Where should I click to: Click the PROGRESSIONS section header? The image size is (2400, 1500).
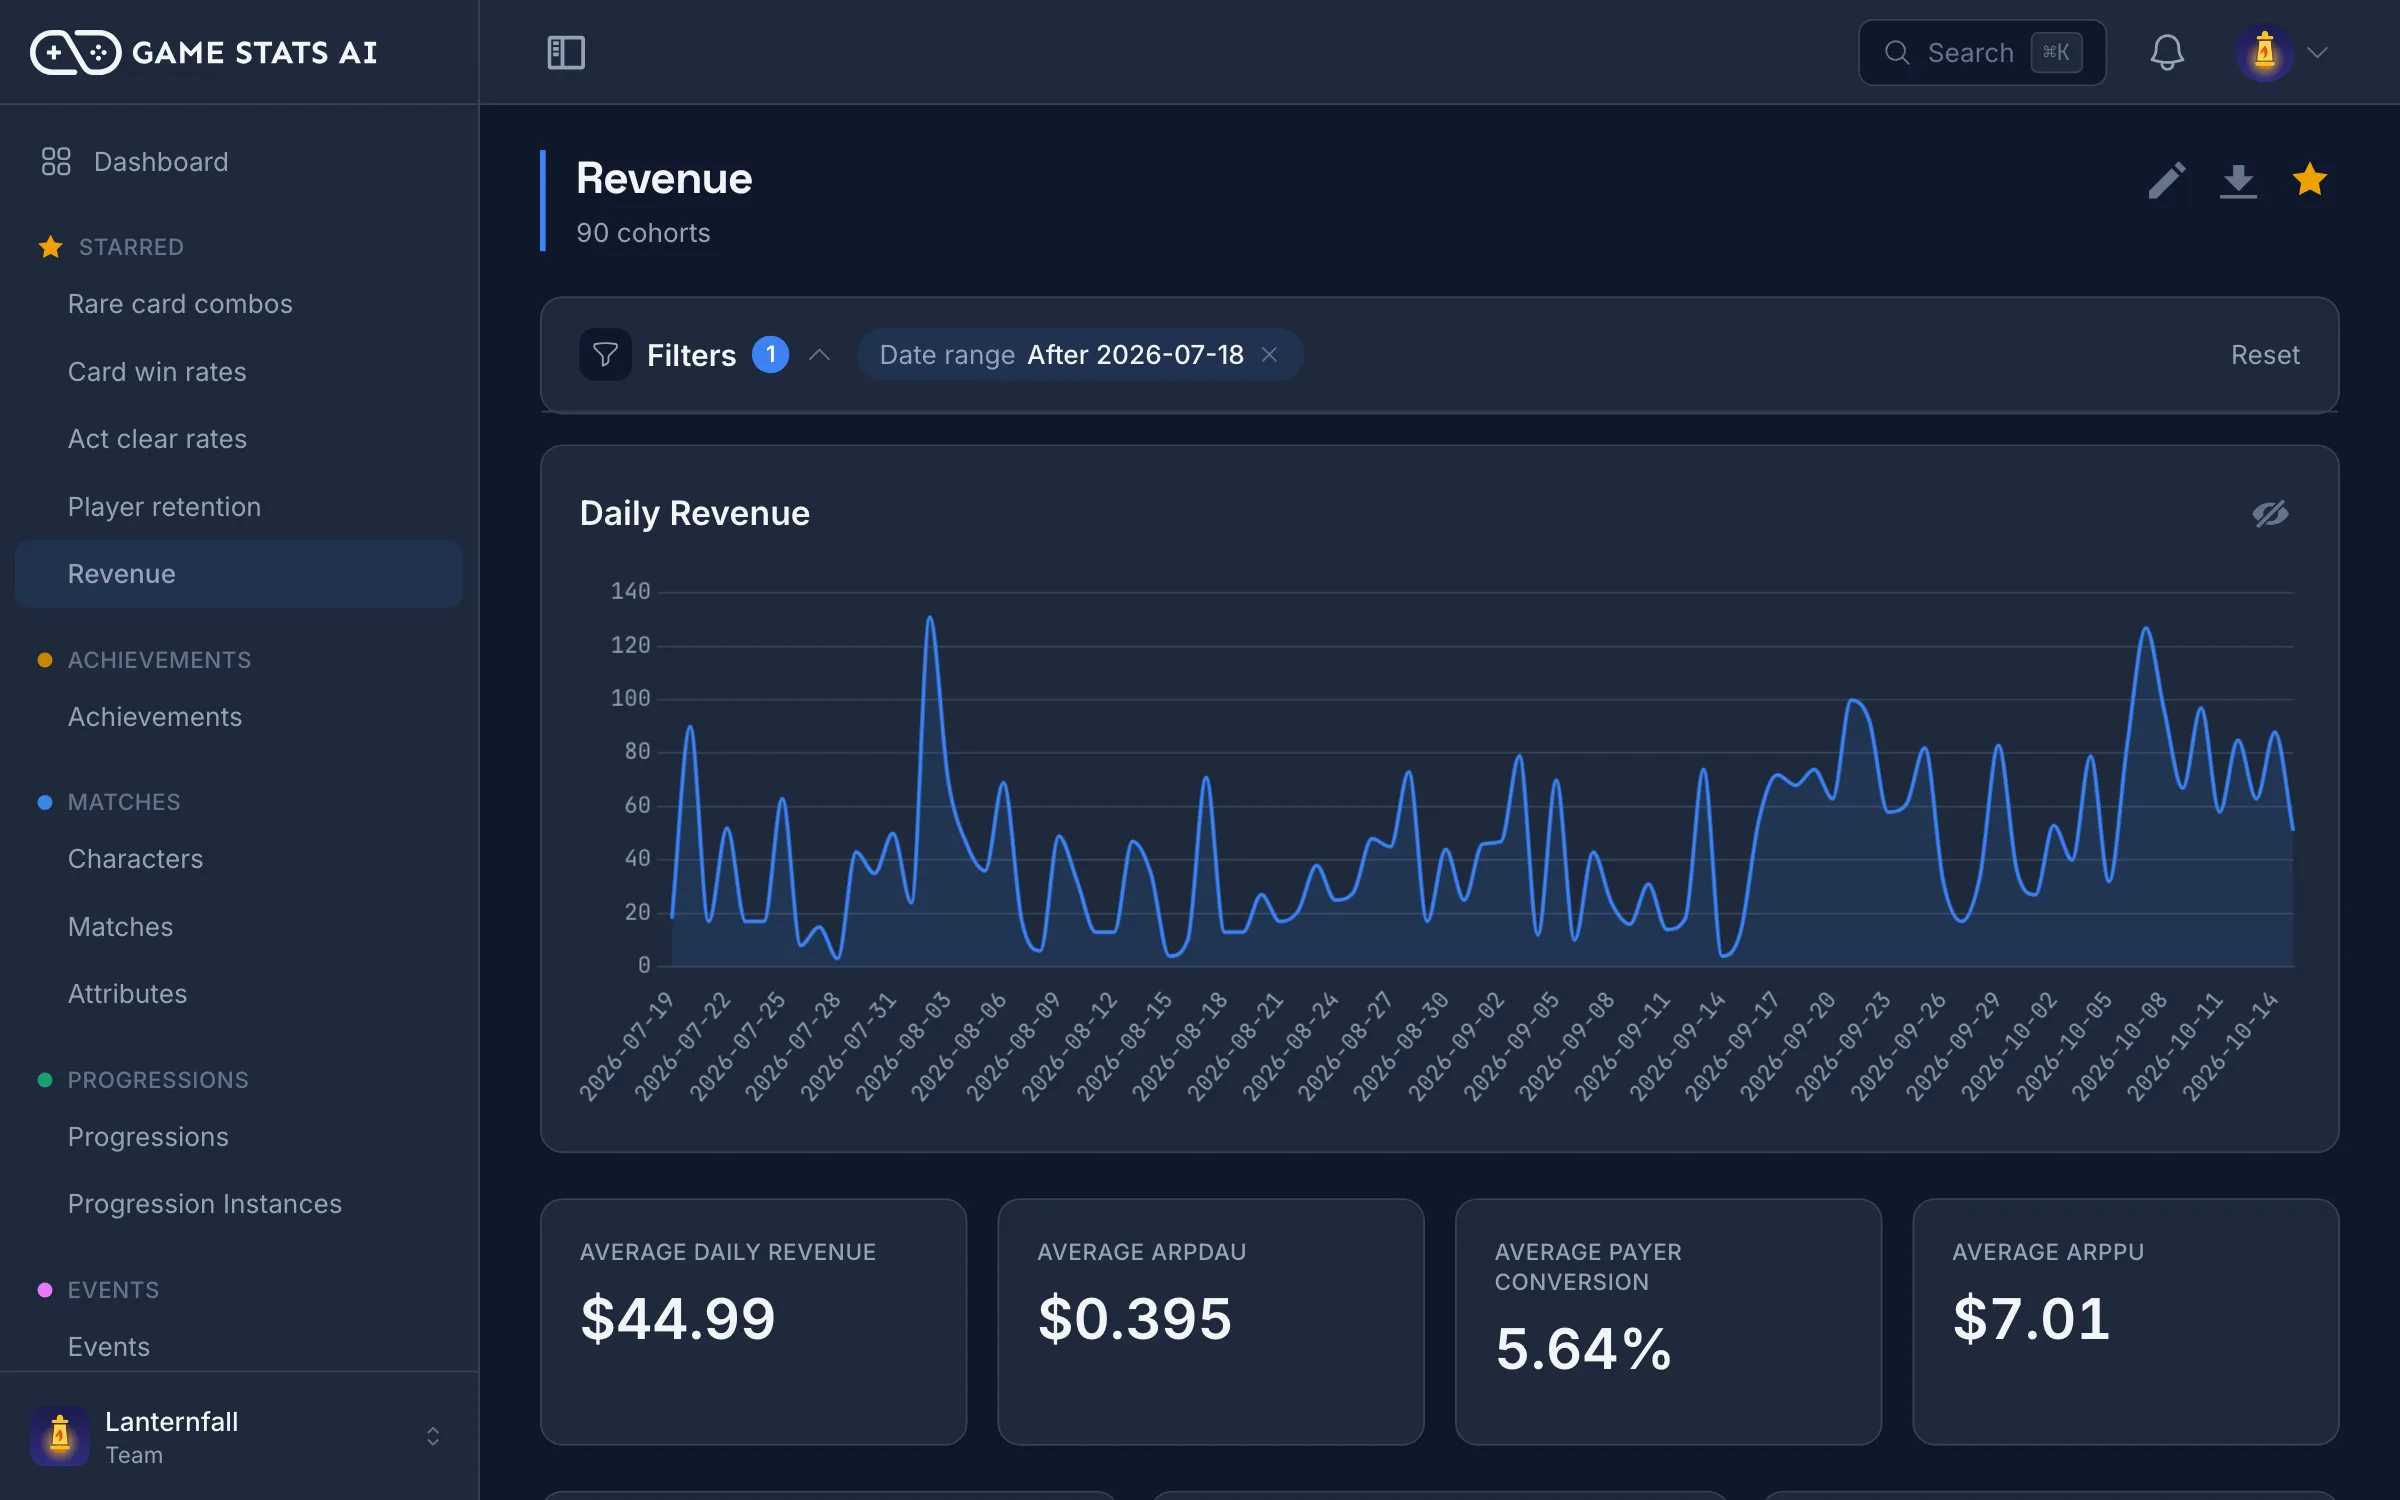(158, 1080)
